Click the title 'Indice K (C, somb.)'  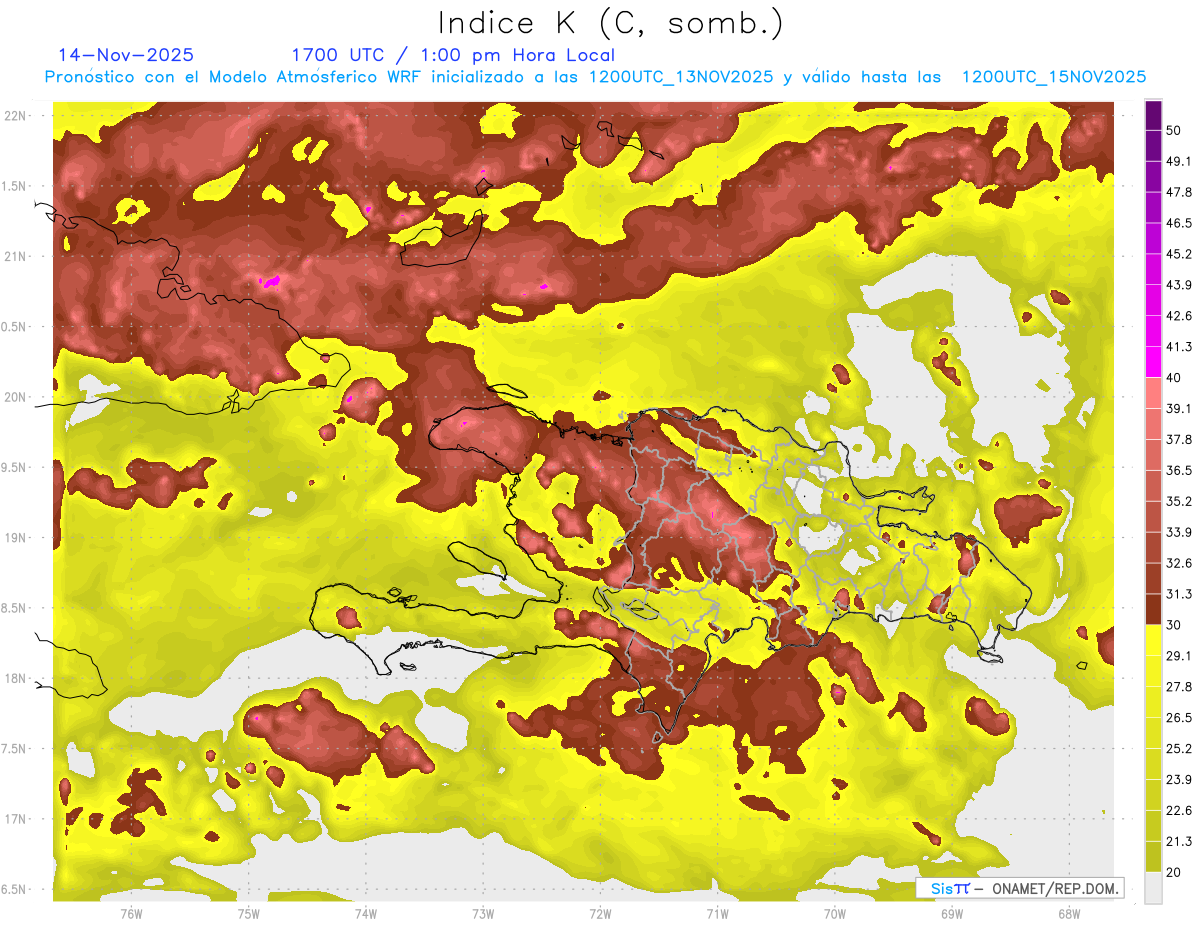click(609, 24)
